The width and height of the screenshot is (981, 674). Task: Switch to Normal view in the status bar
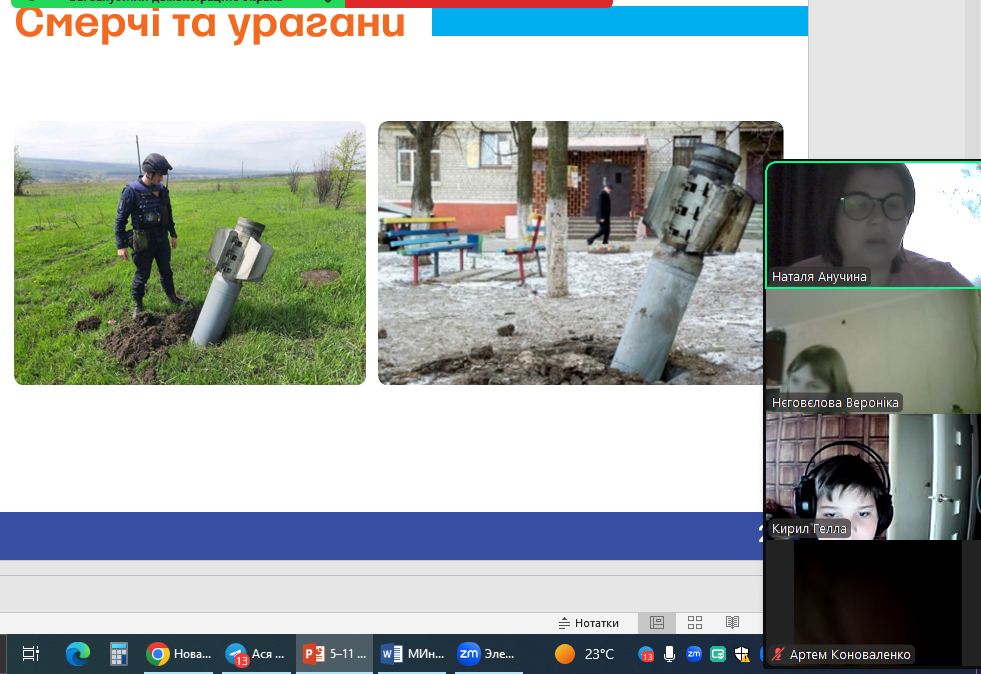pyautogui.click(x=657, y=623)
